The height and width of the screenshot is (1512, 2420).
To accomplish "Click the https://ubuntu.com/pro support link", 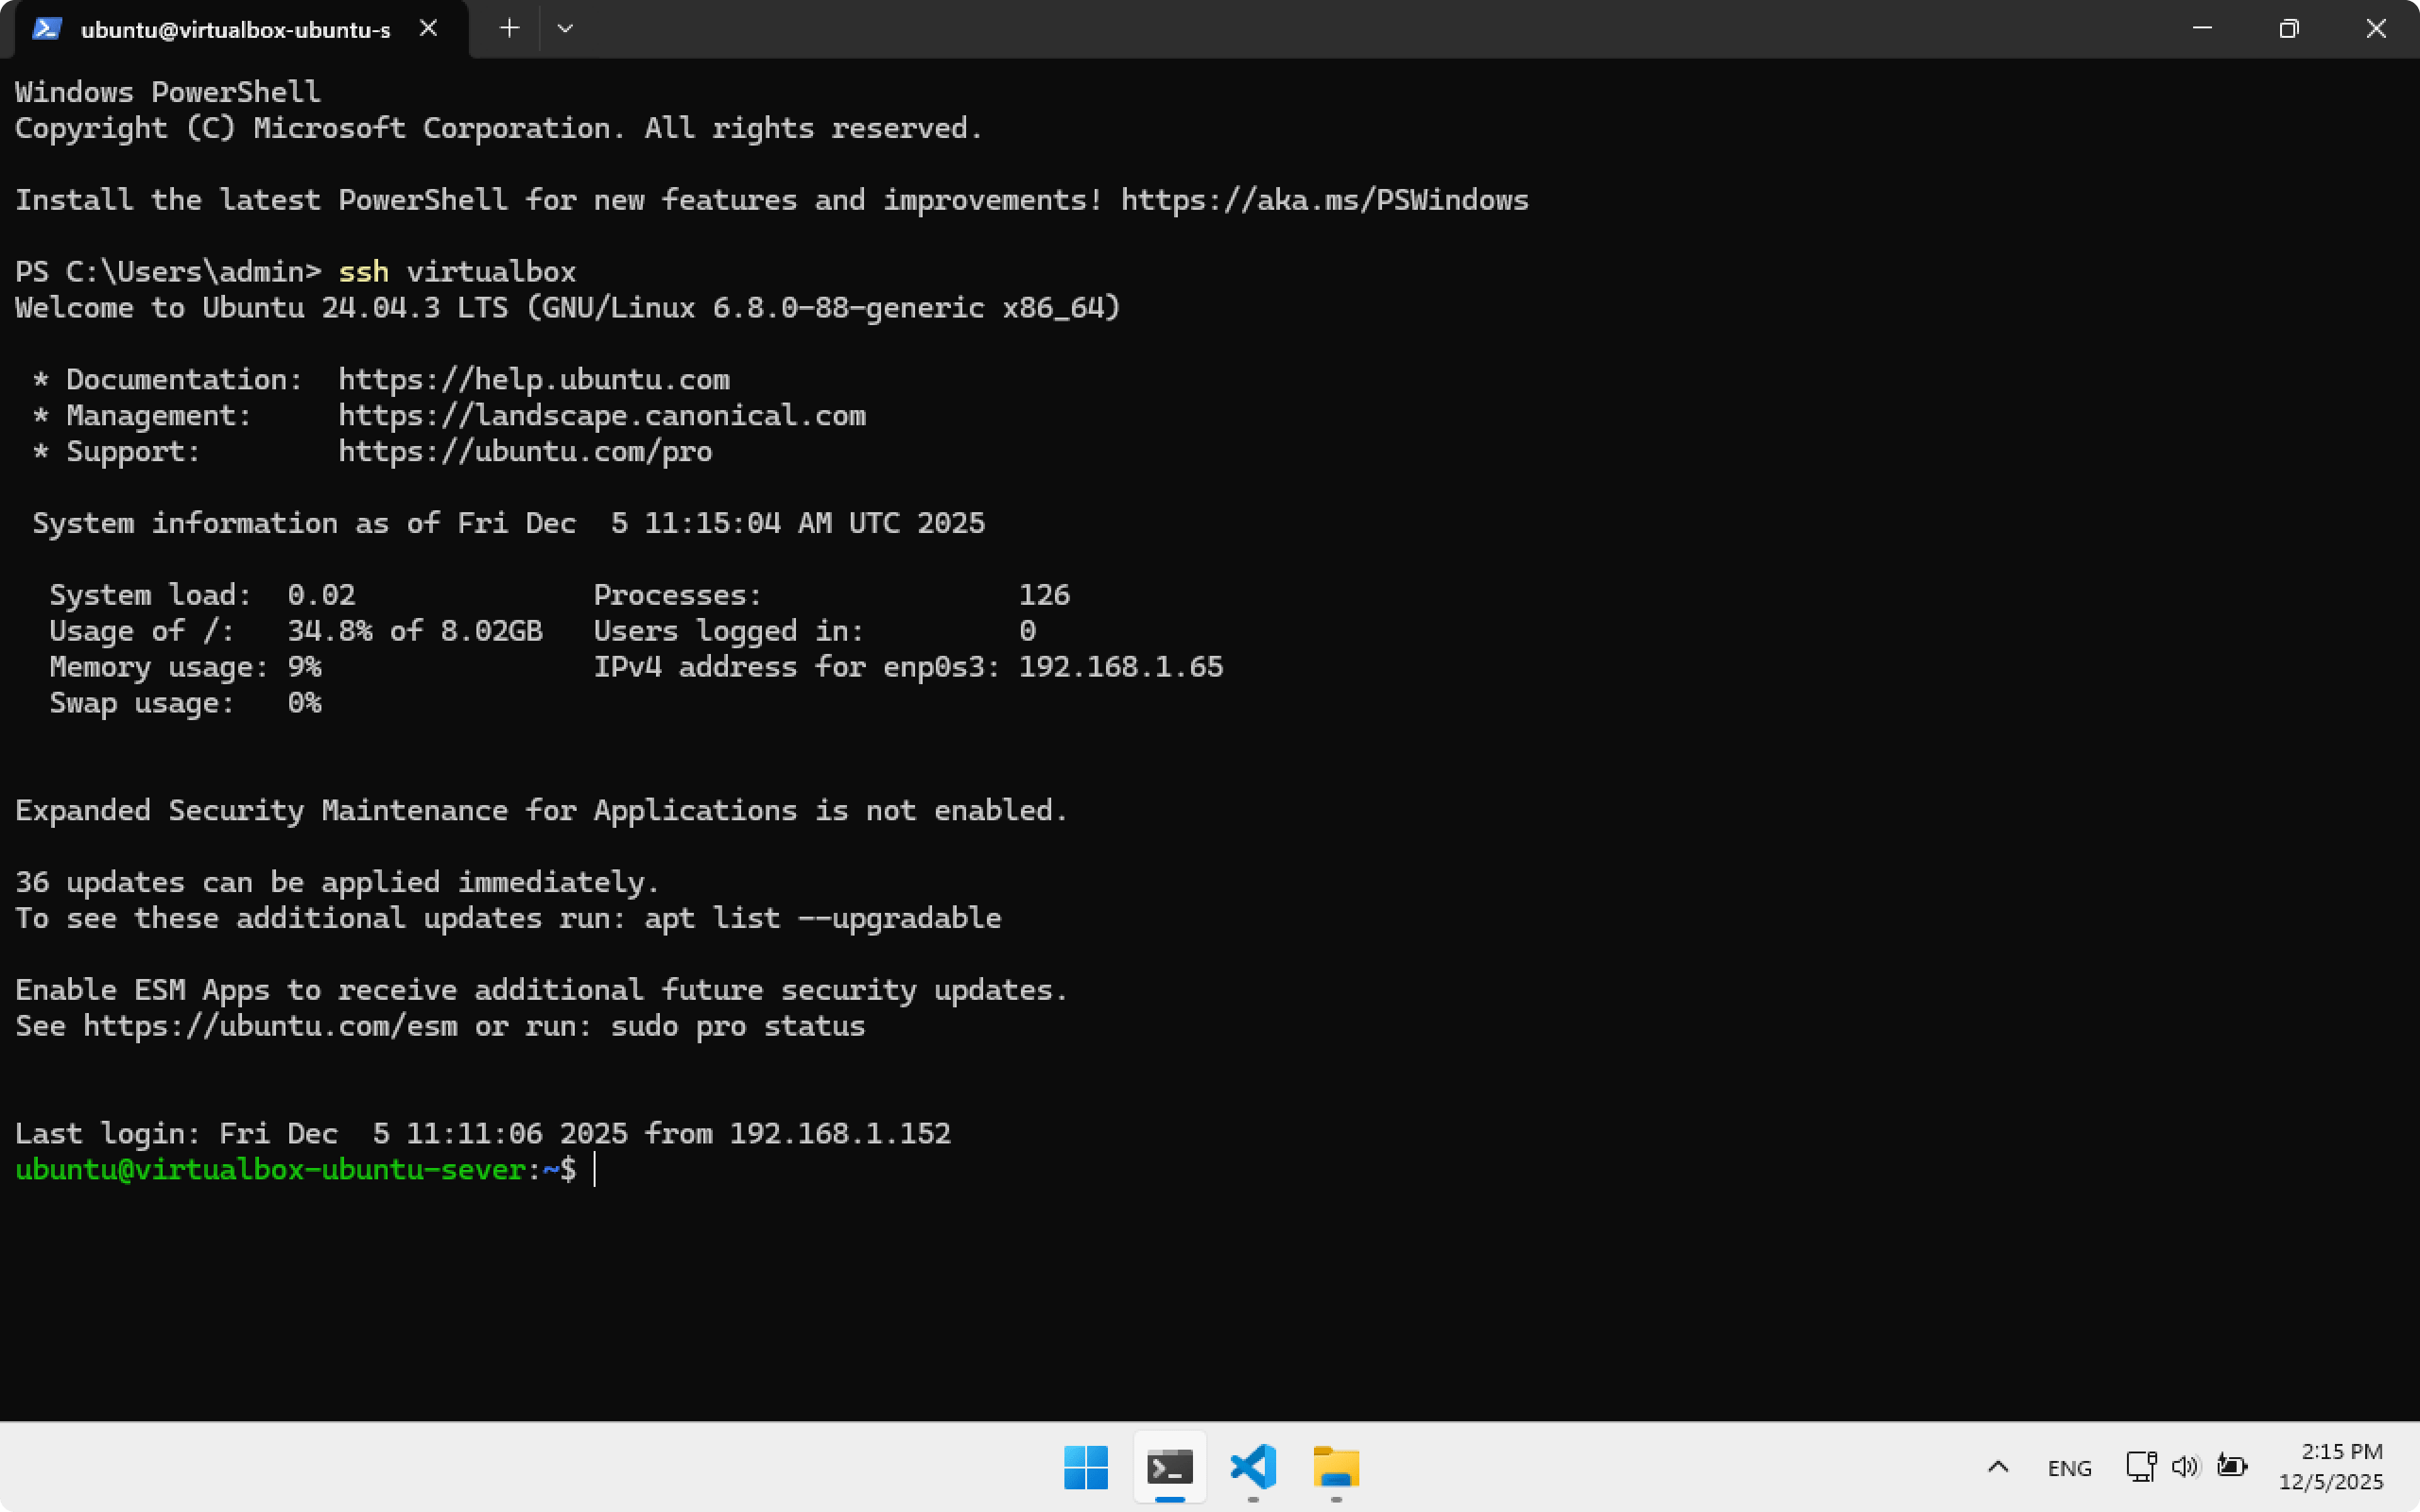I will tap(525, 452).
